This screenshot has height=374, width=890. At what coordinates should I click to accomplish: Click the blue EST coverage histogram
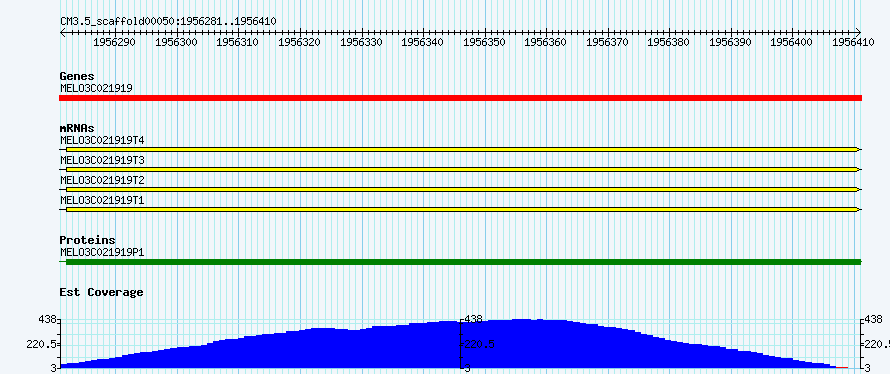454,343
